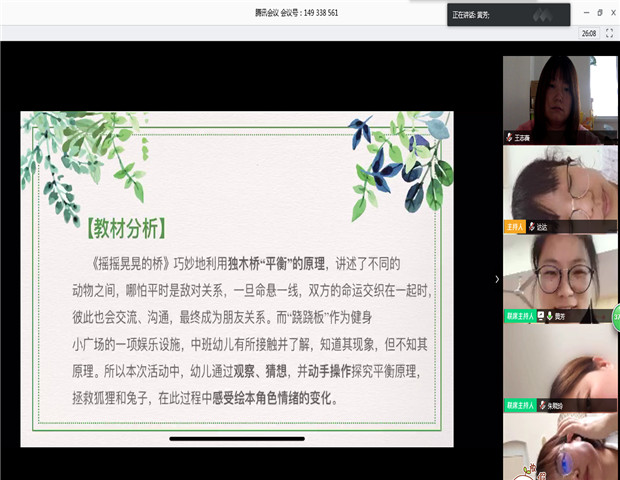Viewport: 620px width, 480px height.
Task: Click the green floating bubble at right edge
Action: 616,317
